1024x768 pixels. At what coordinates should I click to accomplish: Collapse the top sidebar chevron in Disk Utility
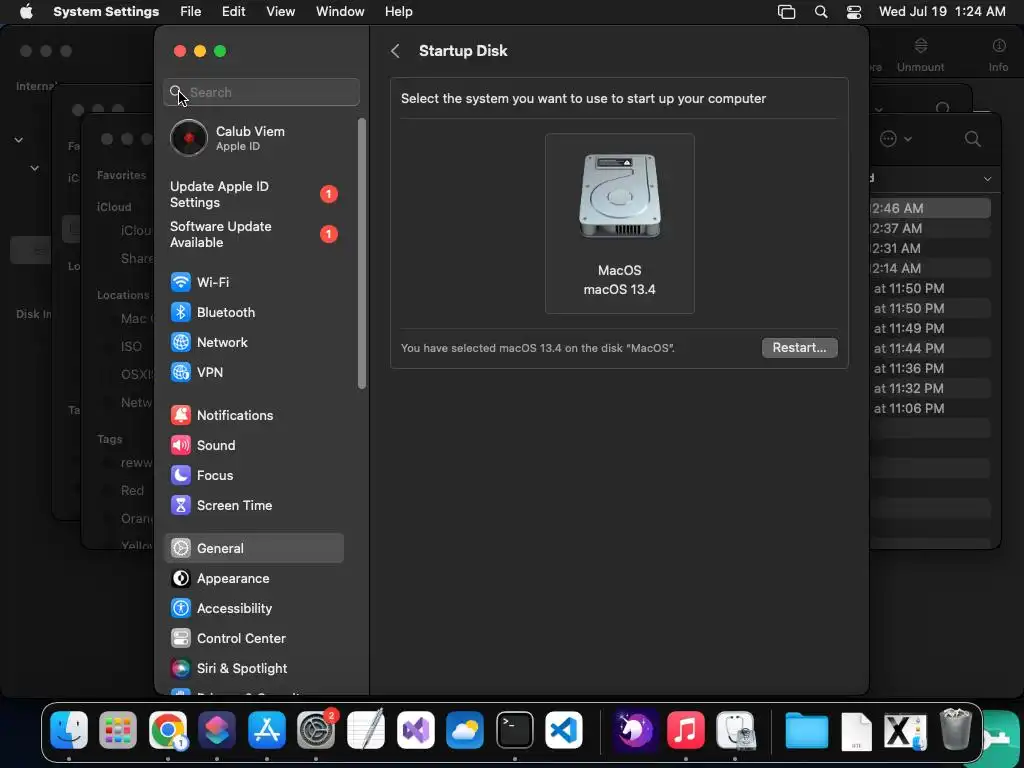coord(18,140)
